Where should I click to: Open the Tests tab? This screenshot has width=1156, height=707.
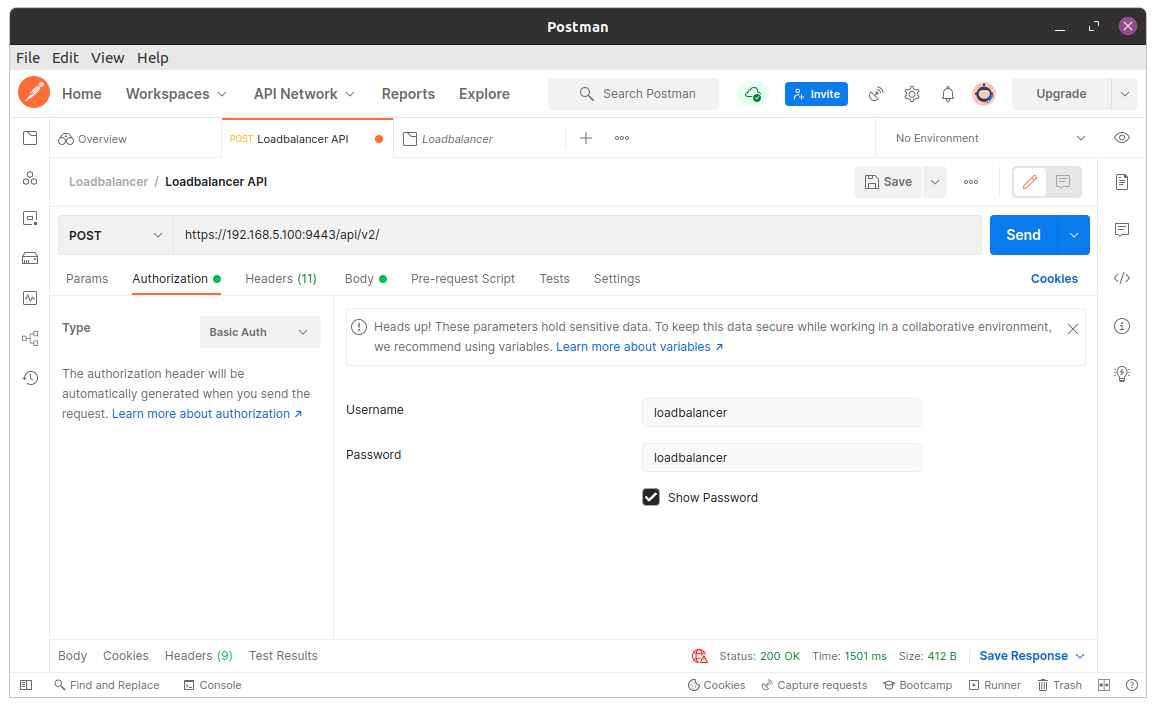click(x=554, y=279)
